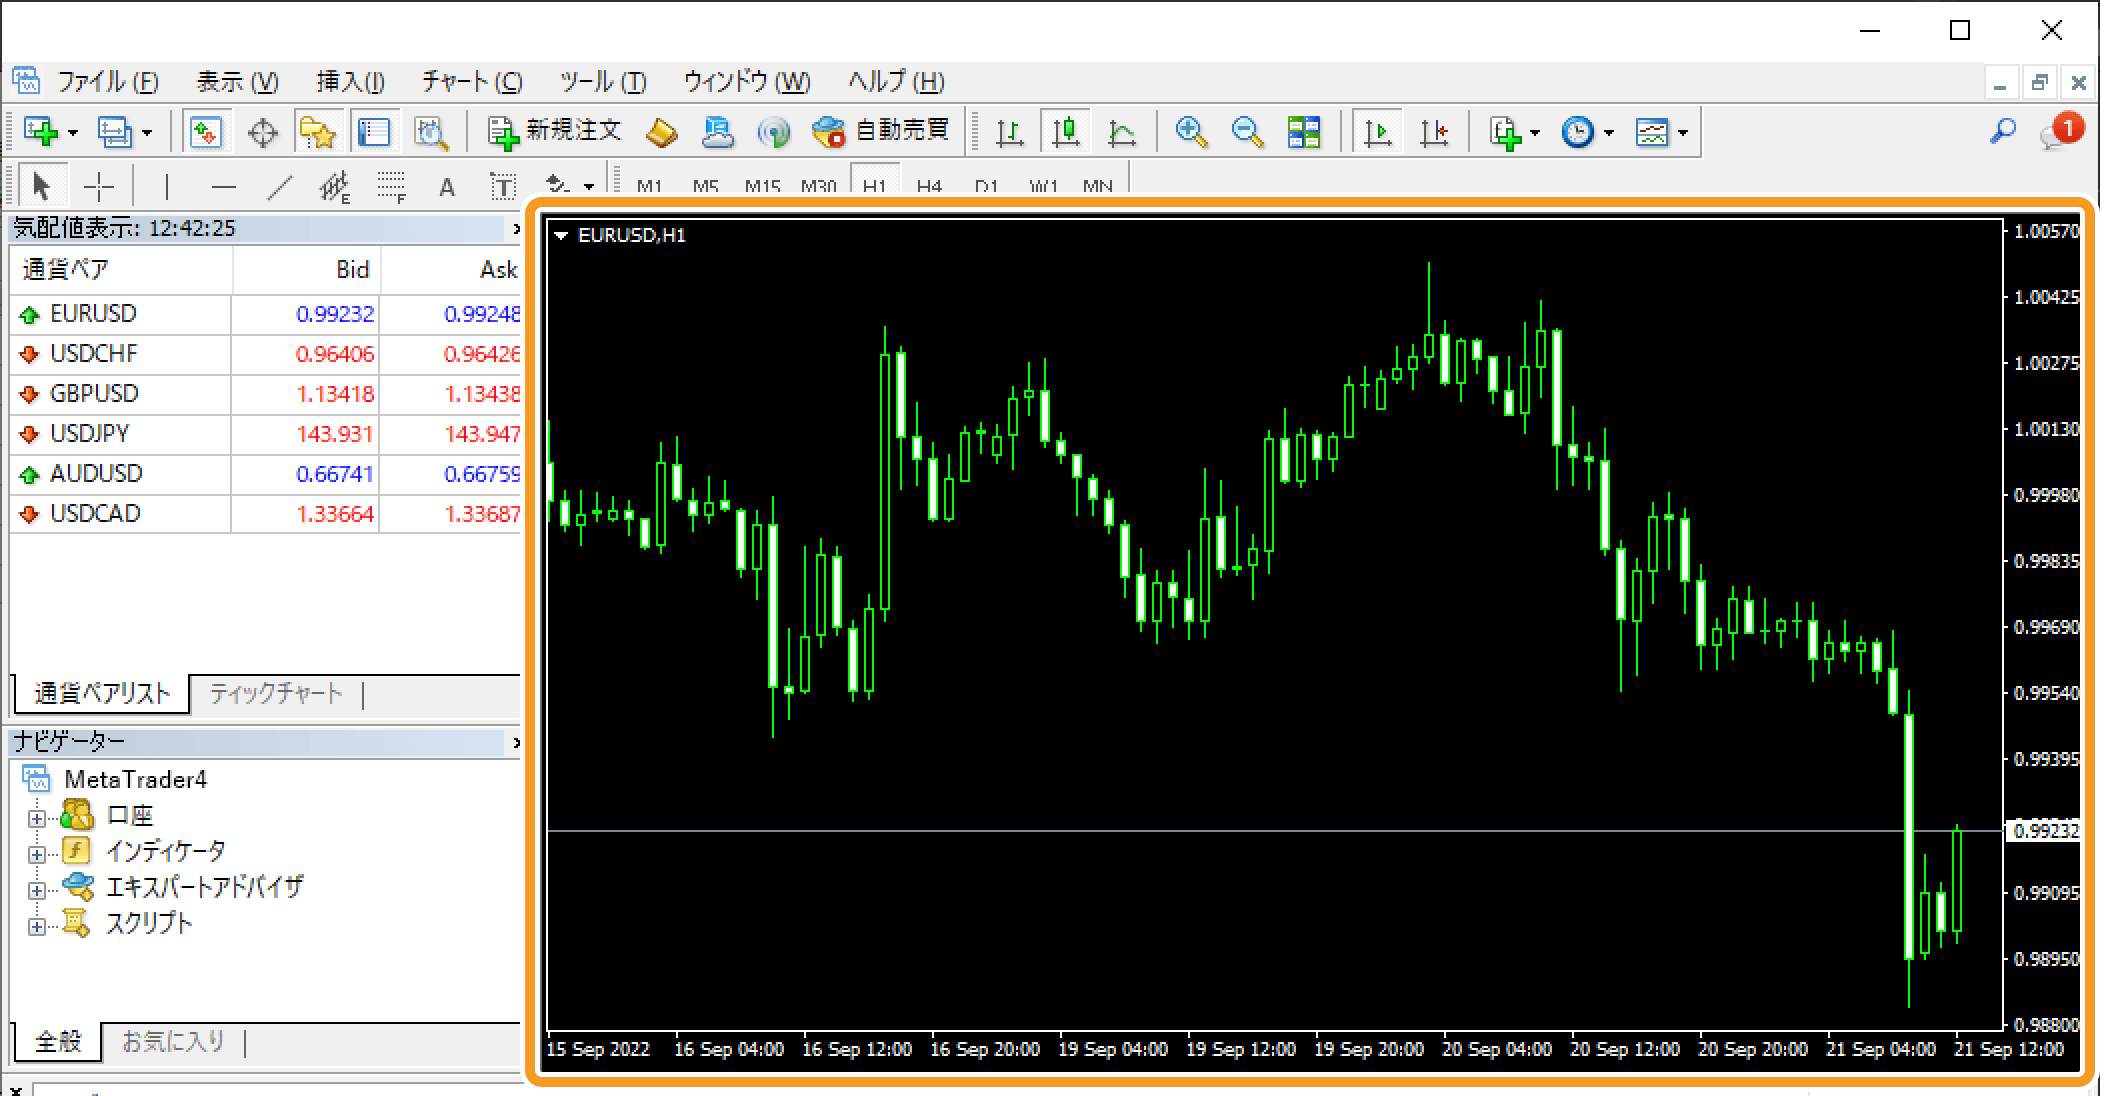Open the notifications chat bubble icon
Viewport: 2104px width, 1096px height.
pos(2060,131)
